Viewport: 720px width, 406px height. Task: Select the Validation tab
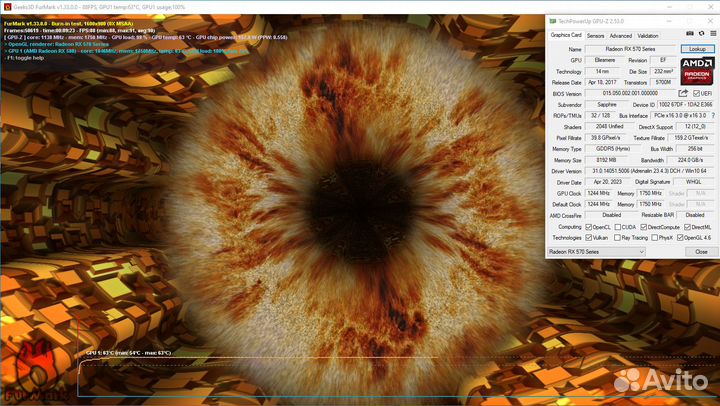[649, 35]
